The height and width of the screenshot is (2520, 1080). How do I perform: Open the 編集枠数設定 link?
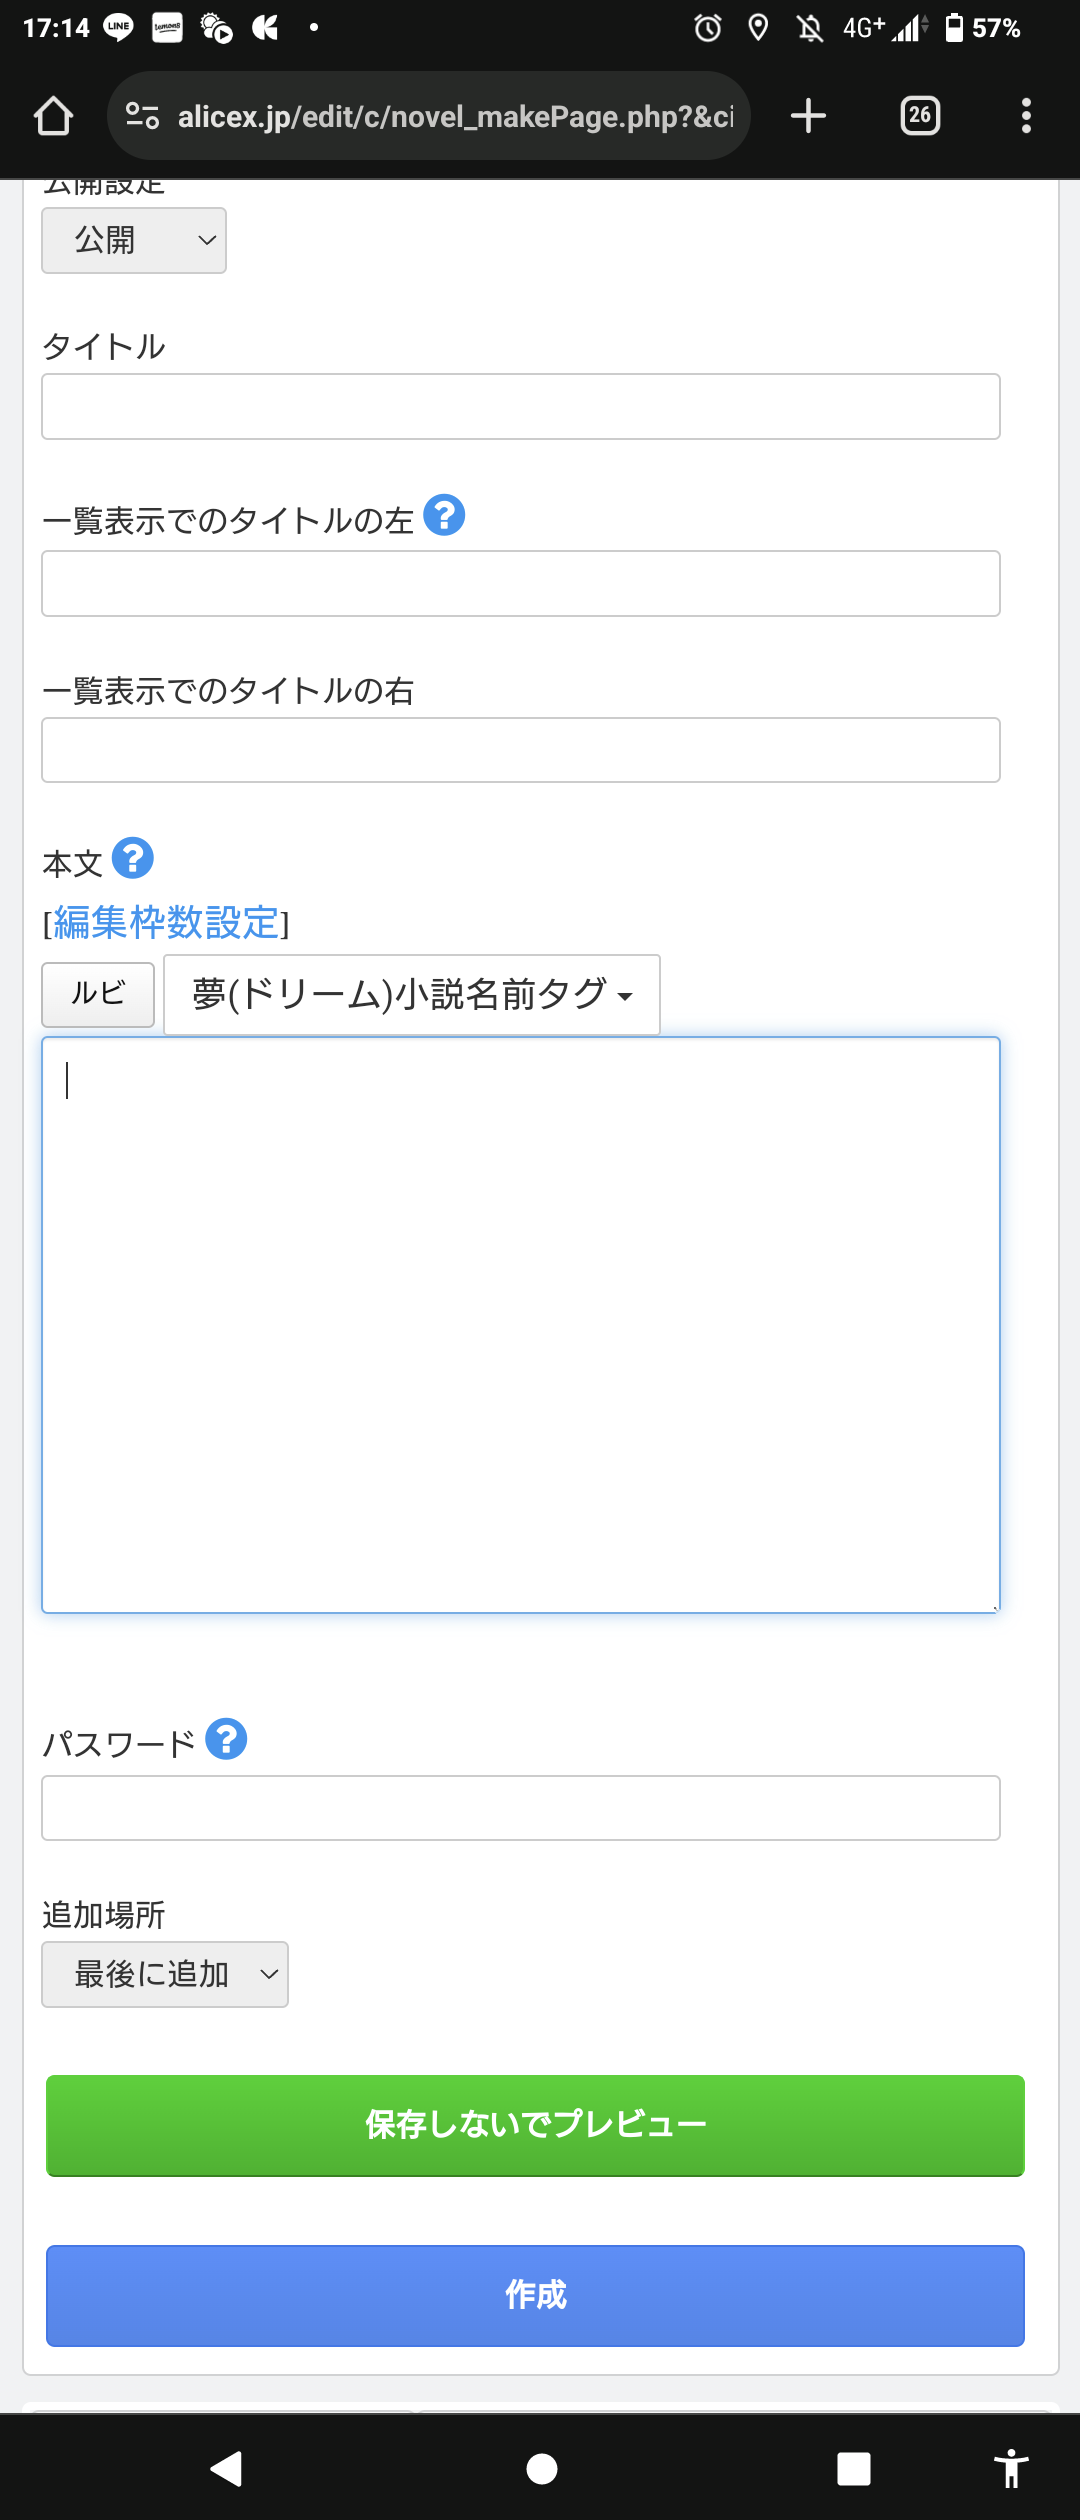click(166, 922)
